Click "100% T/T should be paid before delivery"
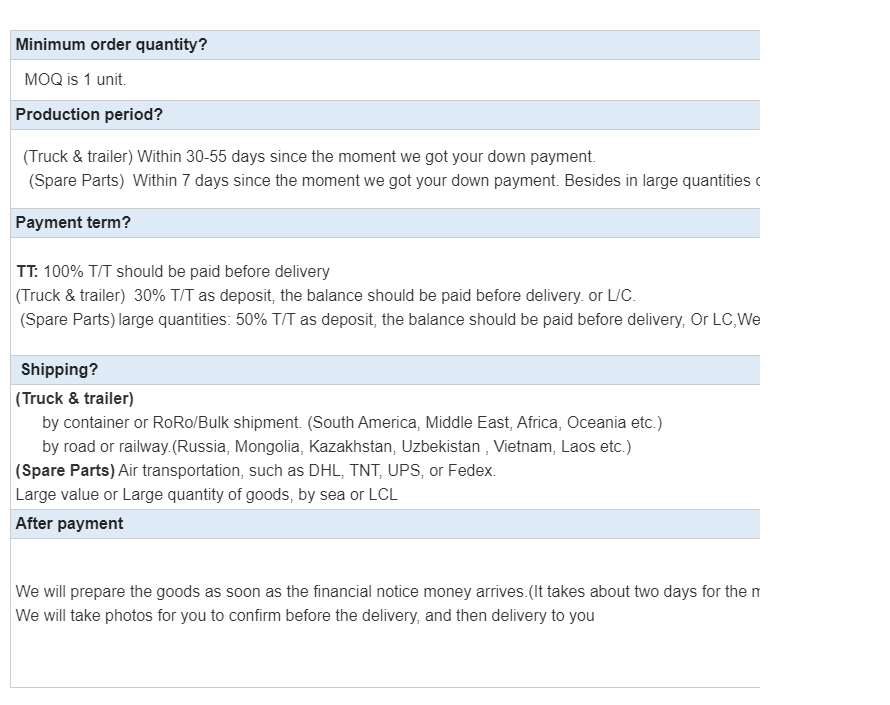The image size is (890, 705). tap(187, 272)
